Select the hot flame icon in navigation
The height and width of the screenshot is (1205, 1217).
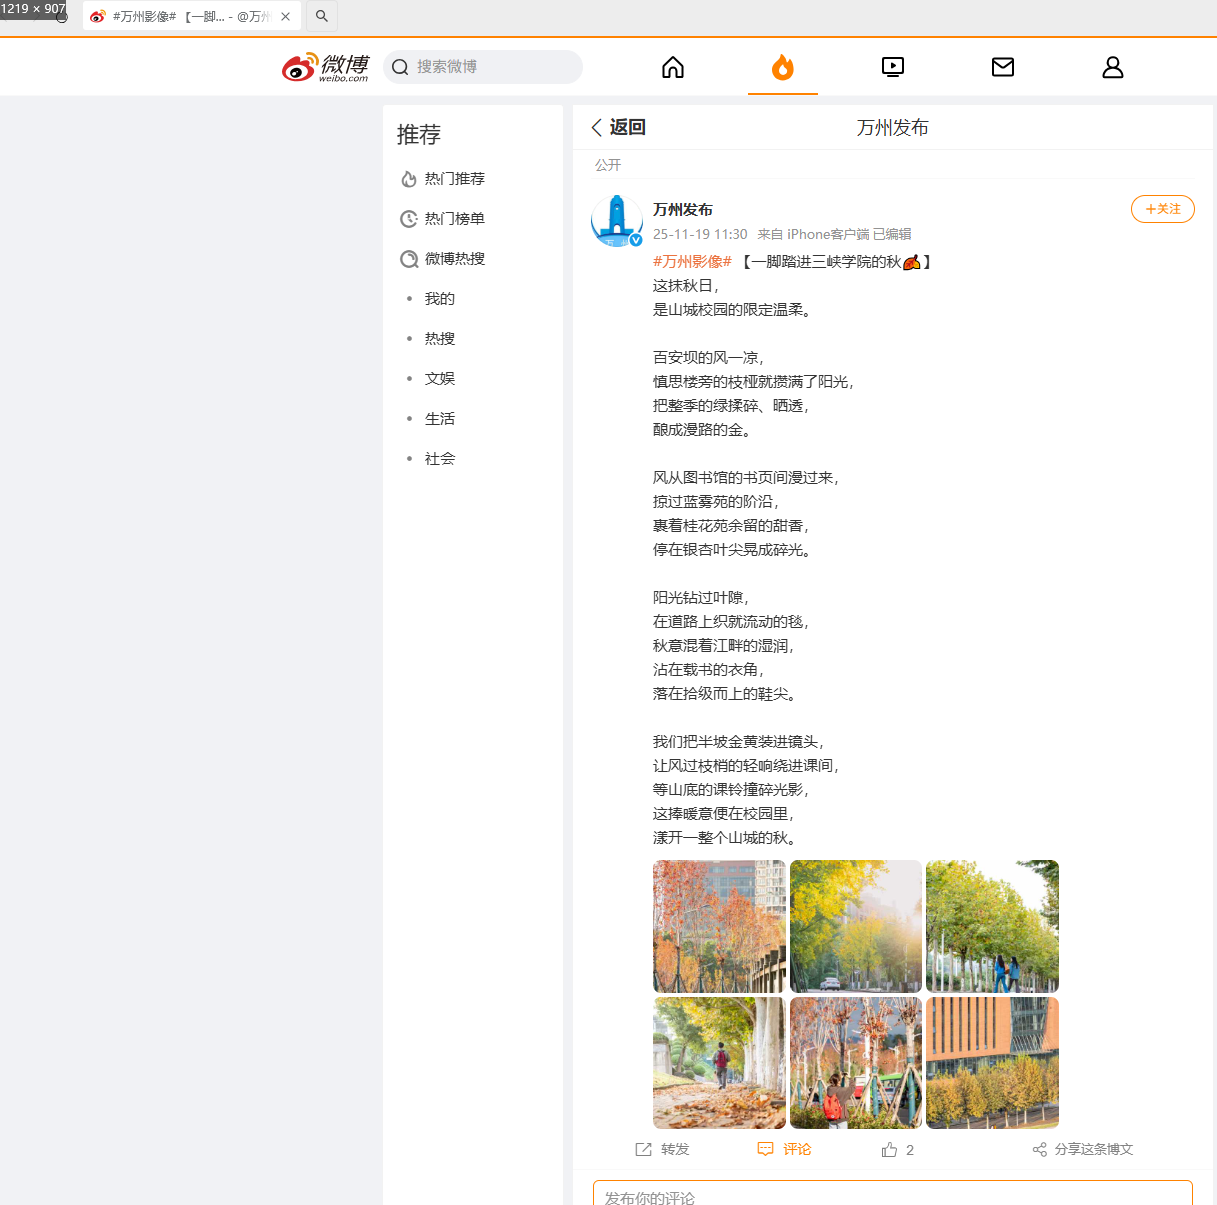[782, 67]
